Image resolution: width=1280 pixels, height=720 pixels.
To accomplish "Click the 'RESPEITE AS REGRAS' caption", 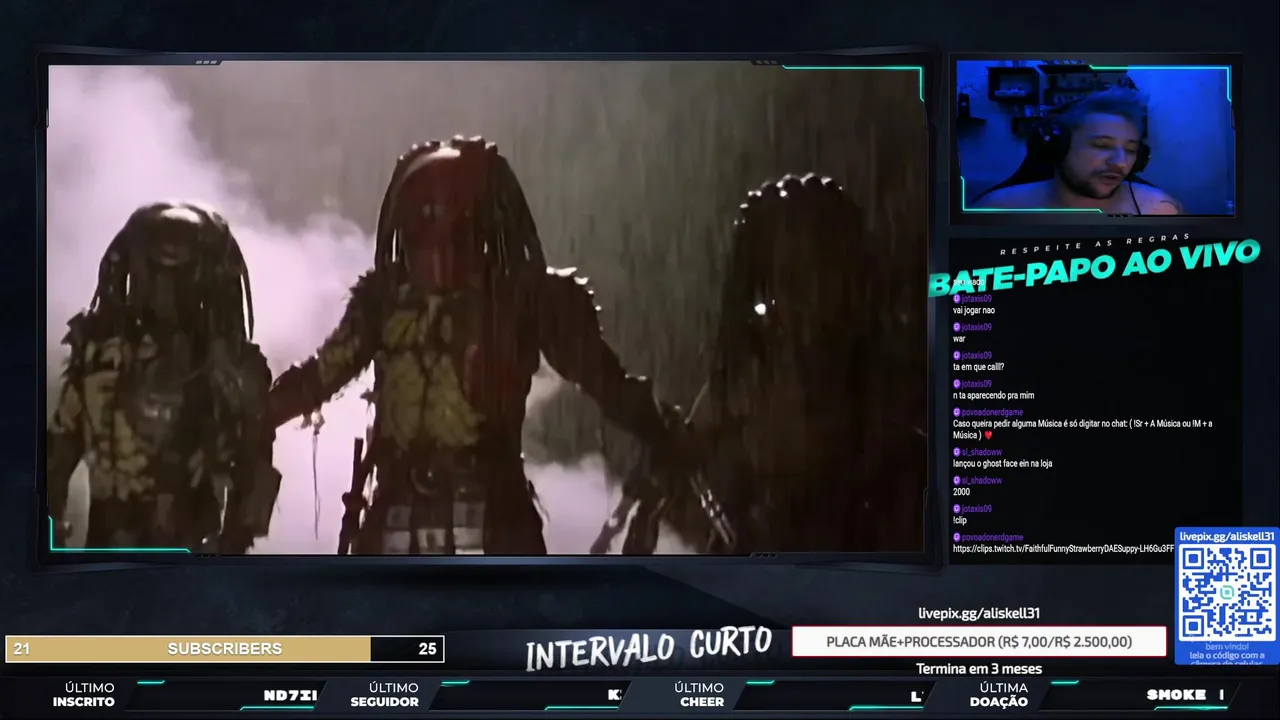I will pos(1096,244).
